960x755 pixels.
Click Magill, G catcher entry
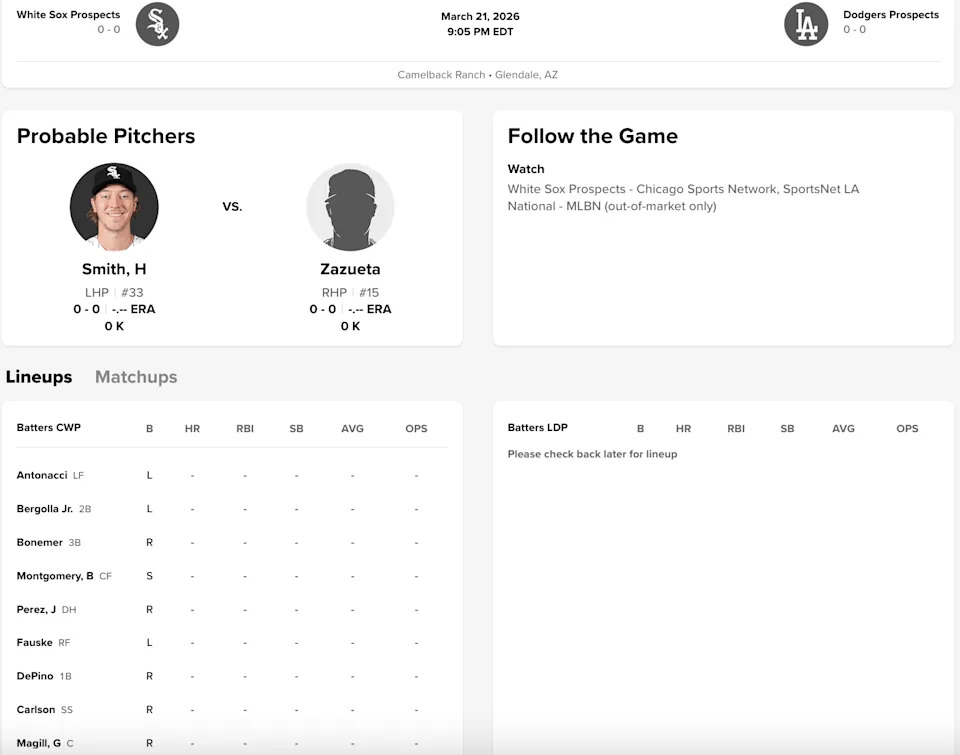point(39,743)
